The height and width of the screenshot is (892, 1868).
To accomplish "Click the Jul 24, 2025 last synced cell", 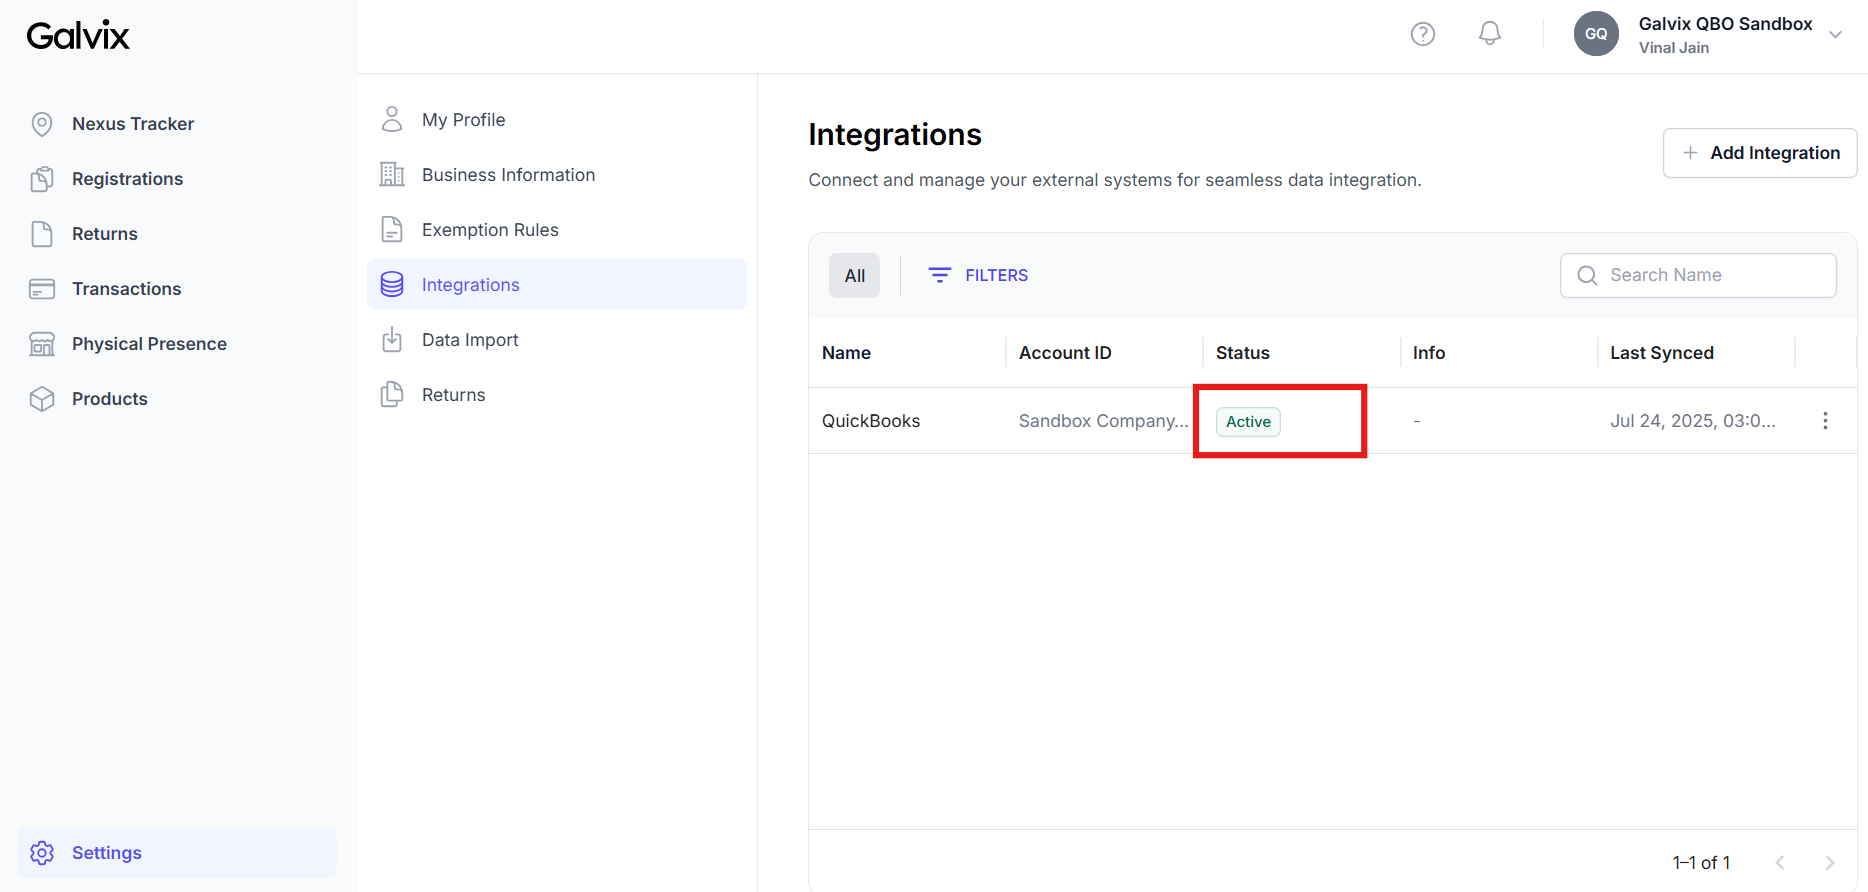I will coord(1693,421).
